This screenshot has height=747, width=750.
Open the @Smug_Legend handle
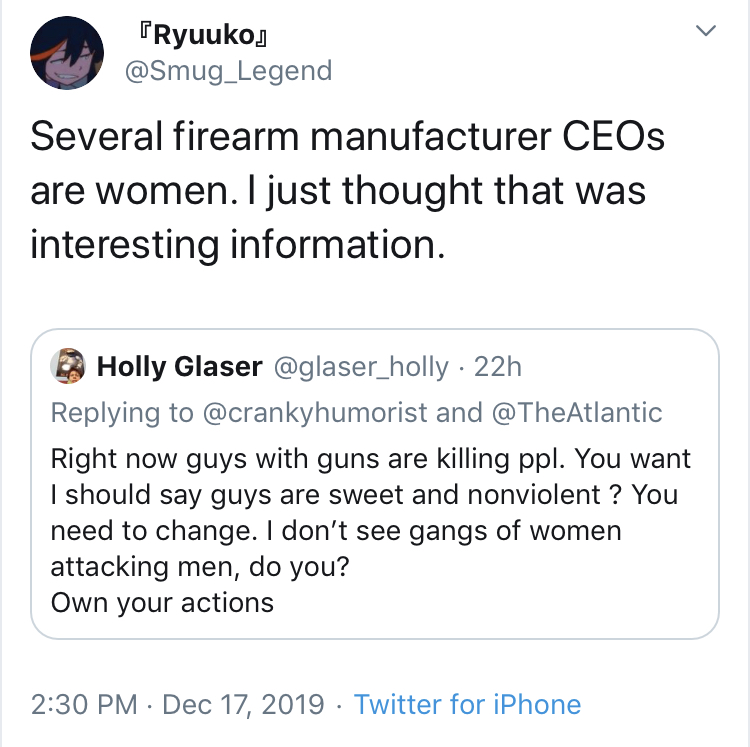pos(229,71)
